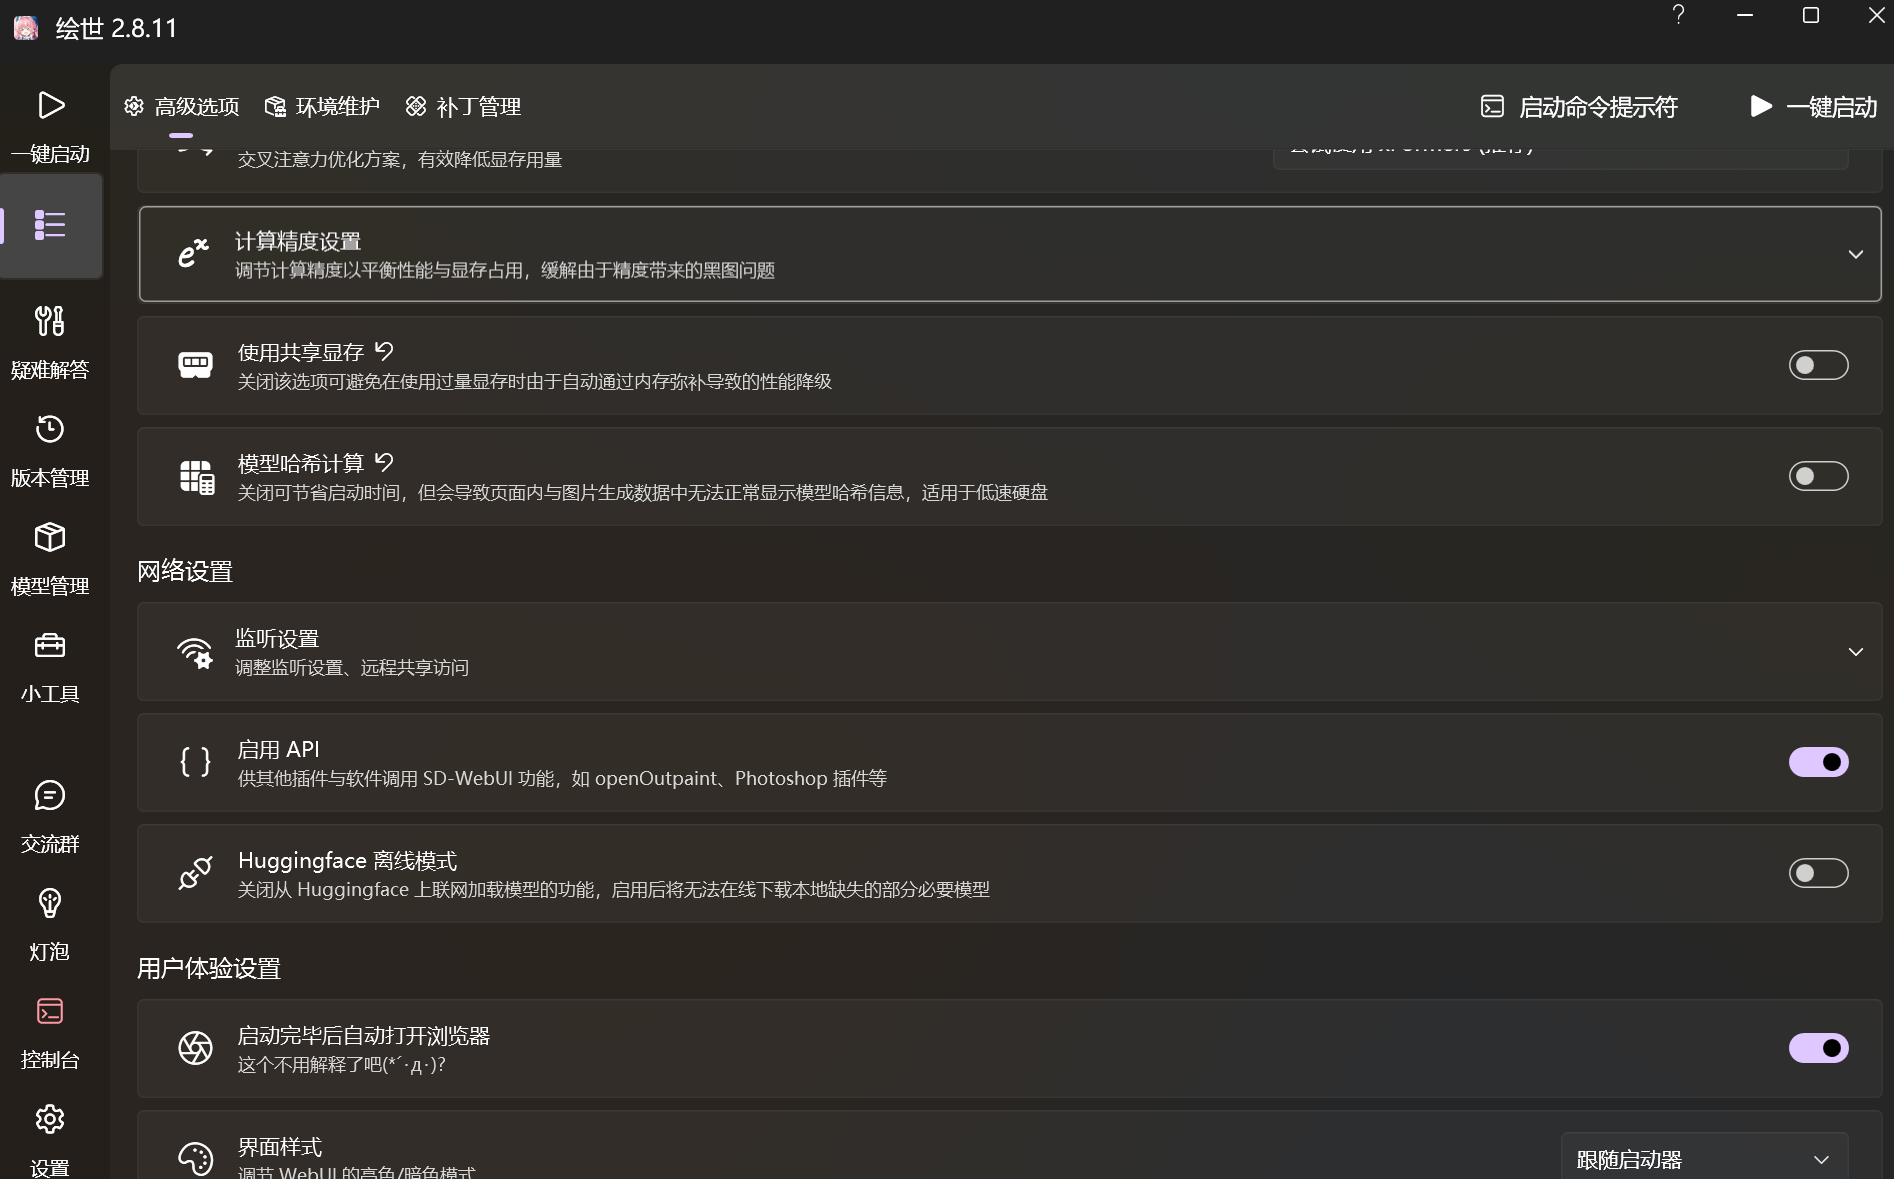Click the memory chip icon of 使用共享显存
This screenshot has width=1894, height=1179.
(195, 365)
